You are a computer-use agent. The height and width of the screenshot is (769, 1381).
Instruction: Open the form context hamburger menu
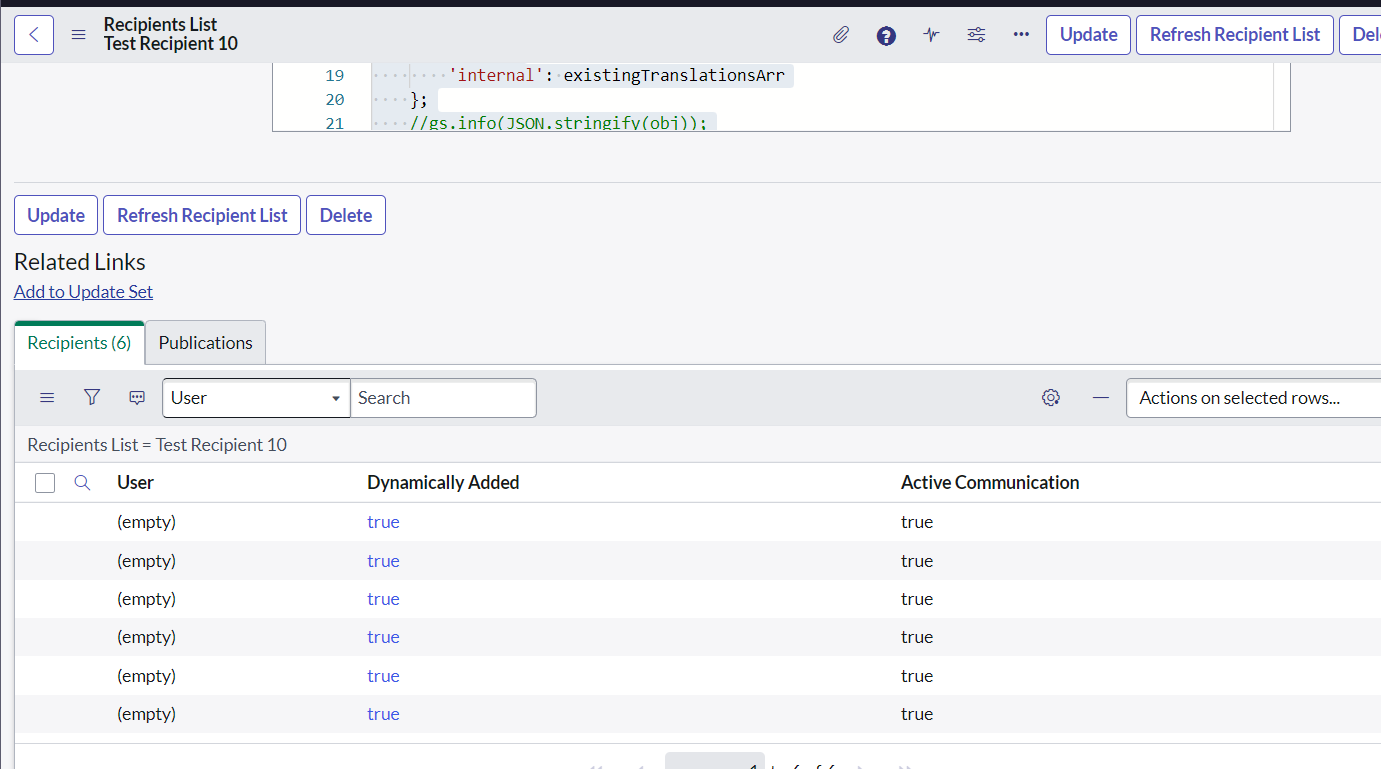tap(79, 35)
